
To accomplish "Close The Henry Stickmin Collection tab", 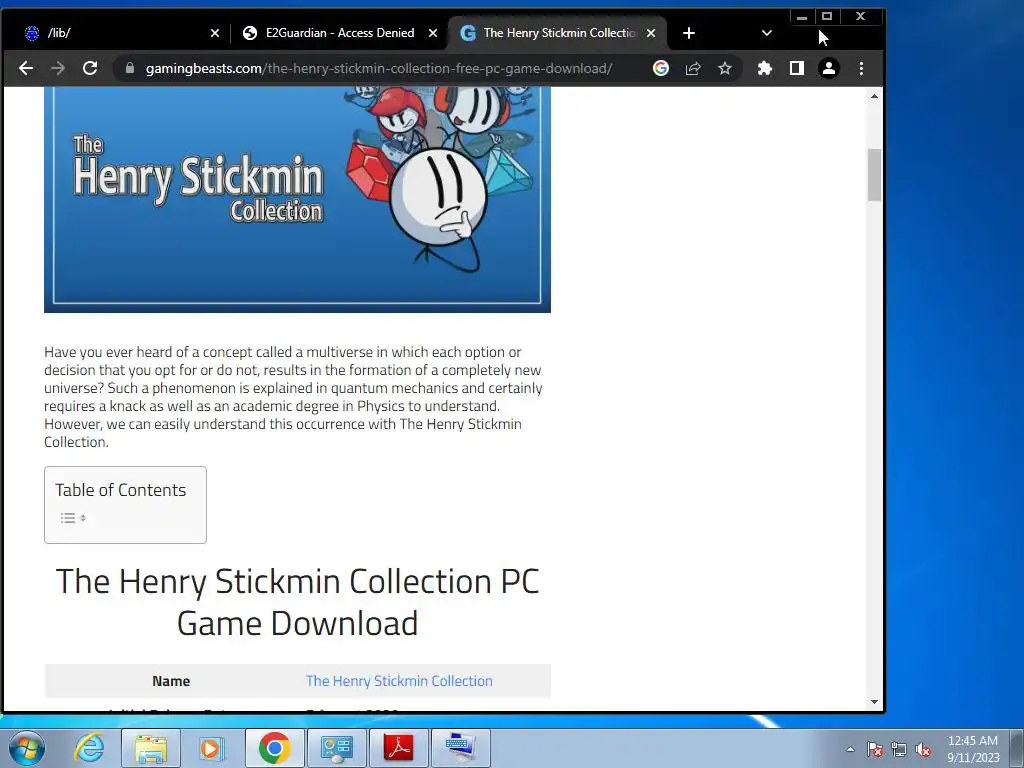I will click(x=650, y=33).
